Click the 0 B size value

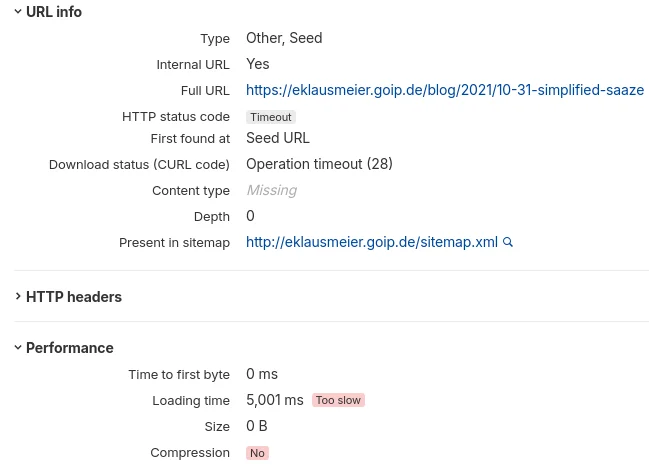pos(257,426)
